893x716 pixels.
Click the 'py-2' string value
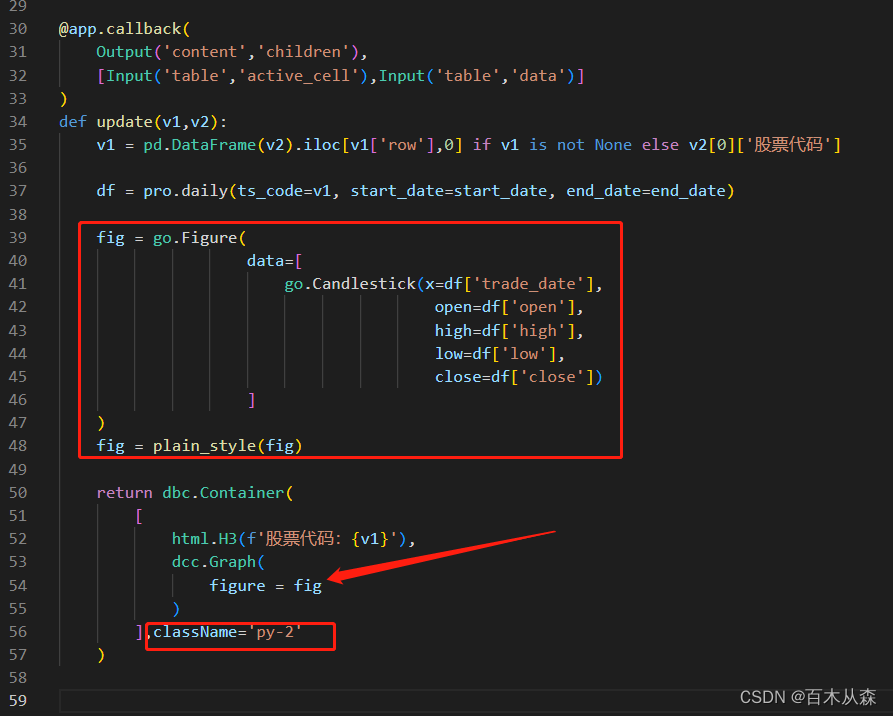[275, 632]
